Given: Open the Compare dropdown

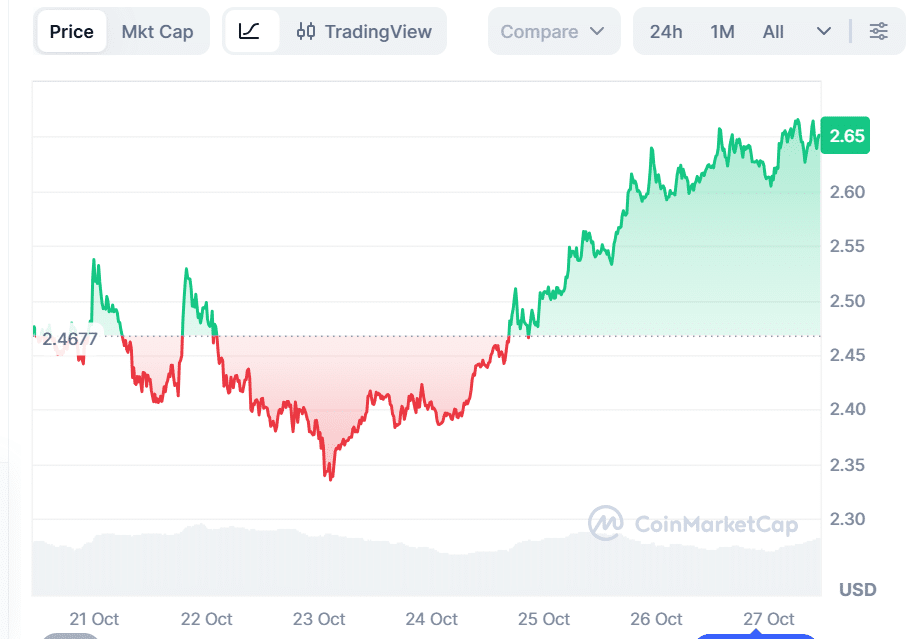Looking at the screenshot, I should pyautogui.click(x=553, y=31).
